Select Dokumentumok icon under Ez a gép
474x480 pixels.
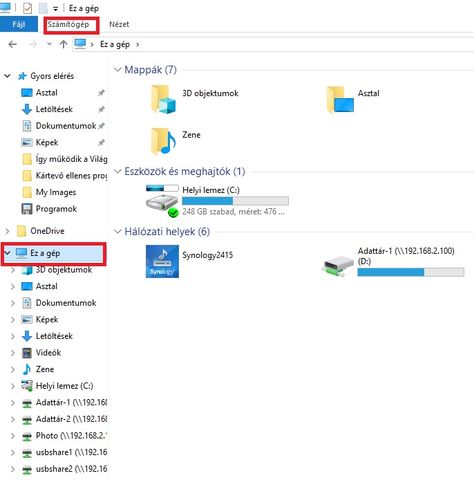pos(27,303)
